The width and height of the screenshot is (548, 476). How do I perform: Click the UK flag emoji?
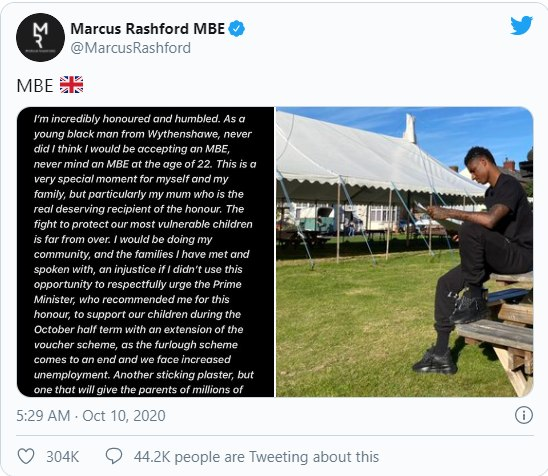point(71,85)
